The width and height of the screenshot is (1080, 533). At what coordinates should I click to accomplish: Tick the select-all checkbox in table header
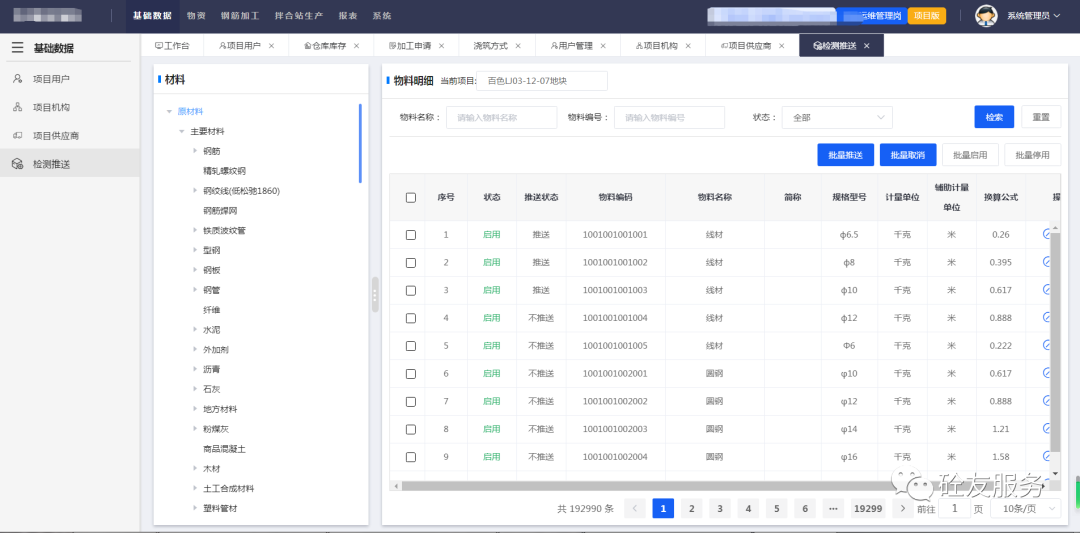click(411, 198)
